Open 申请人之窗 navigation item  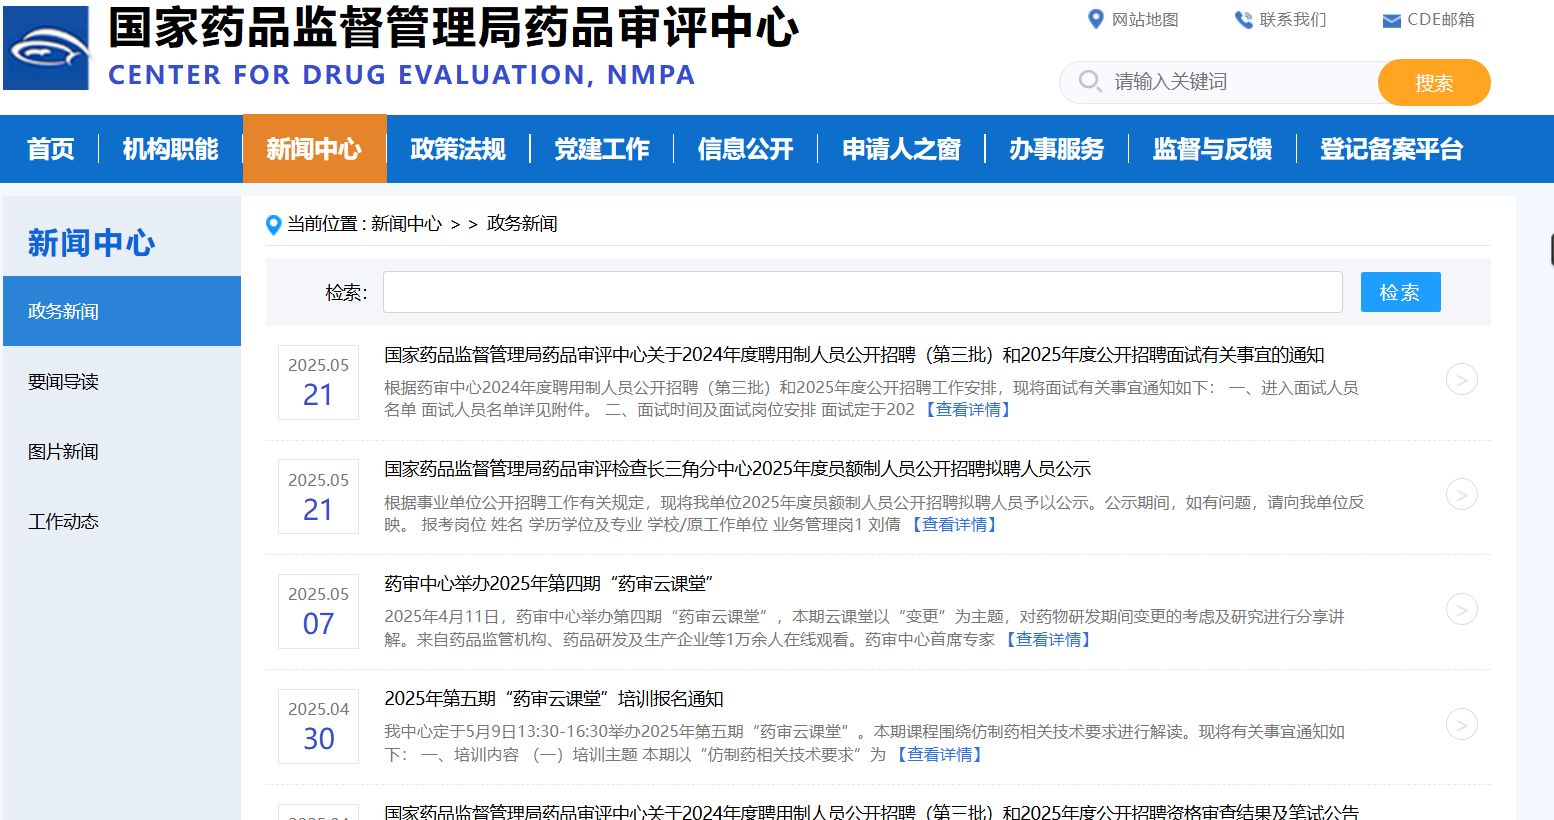[902, 149]
